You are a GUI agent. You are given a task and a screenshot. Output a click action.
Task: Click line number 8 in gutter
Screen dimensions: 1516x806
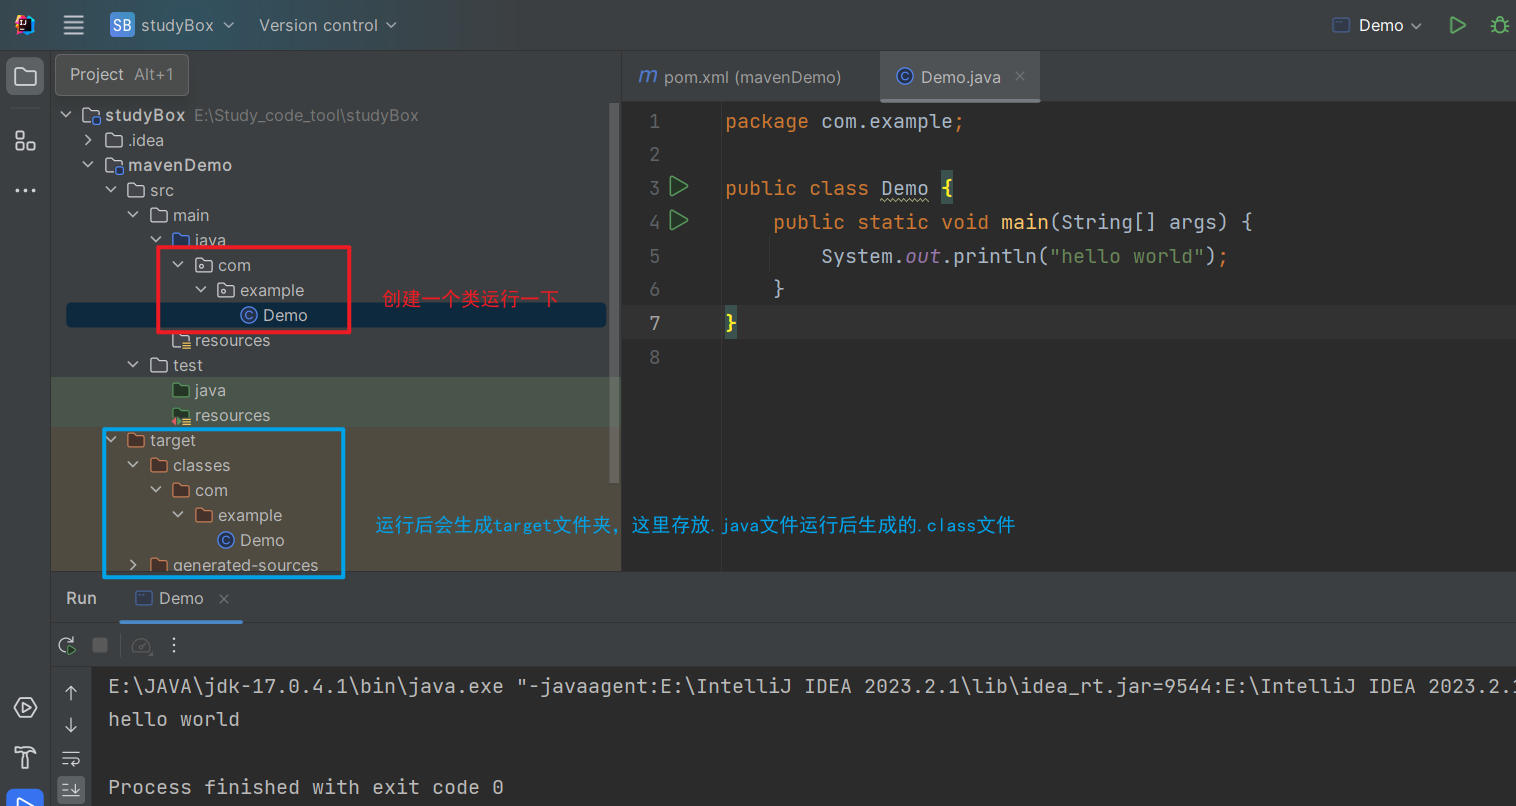click(x=654, y=357)
